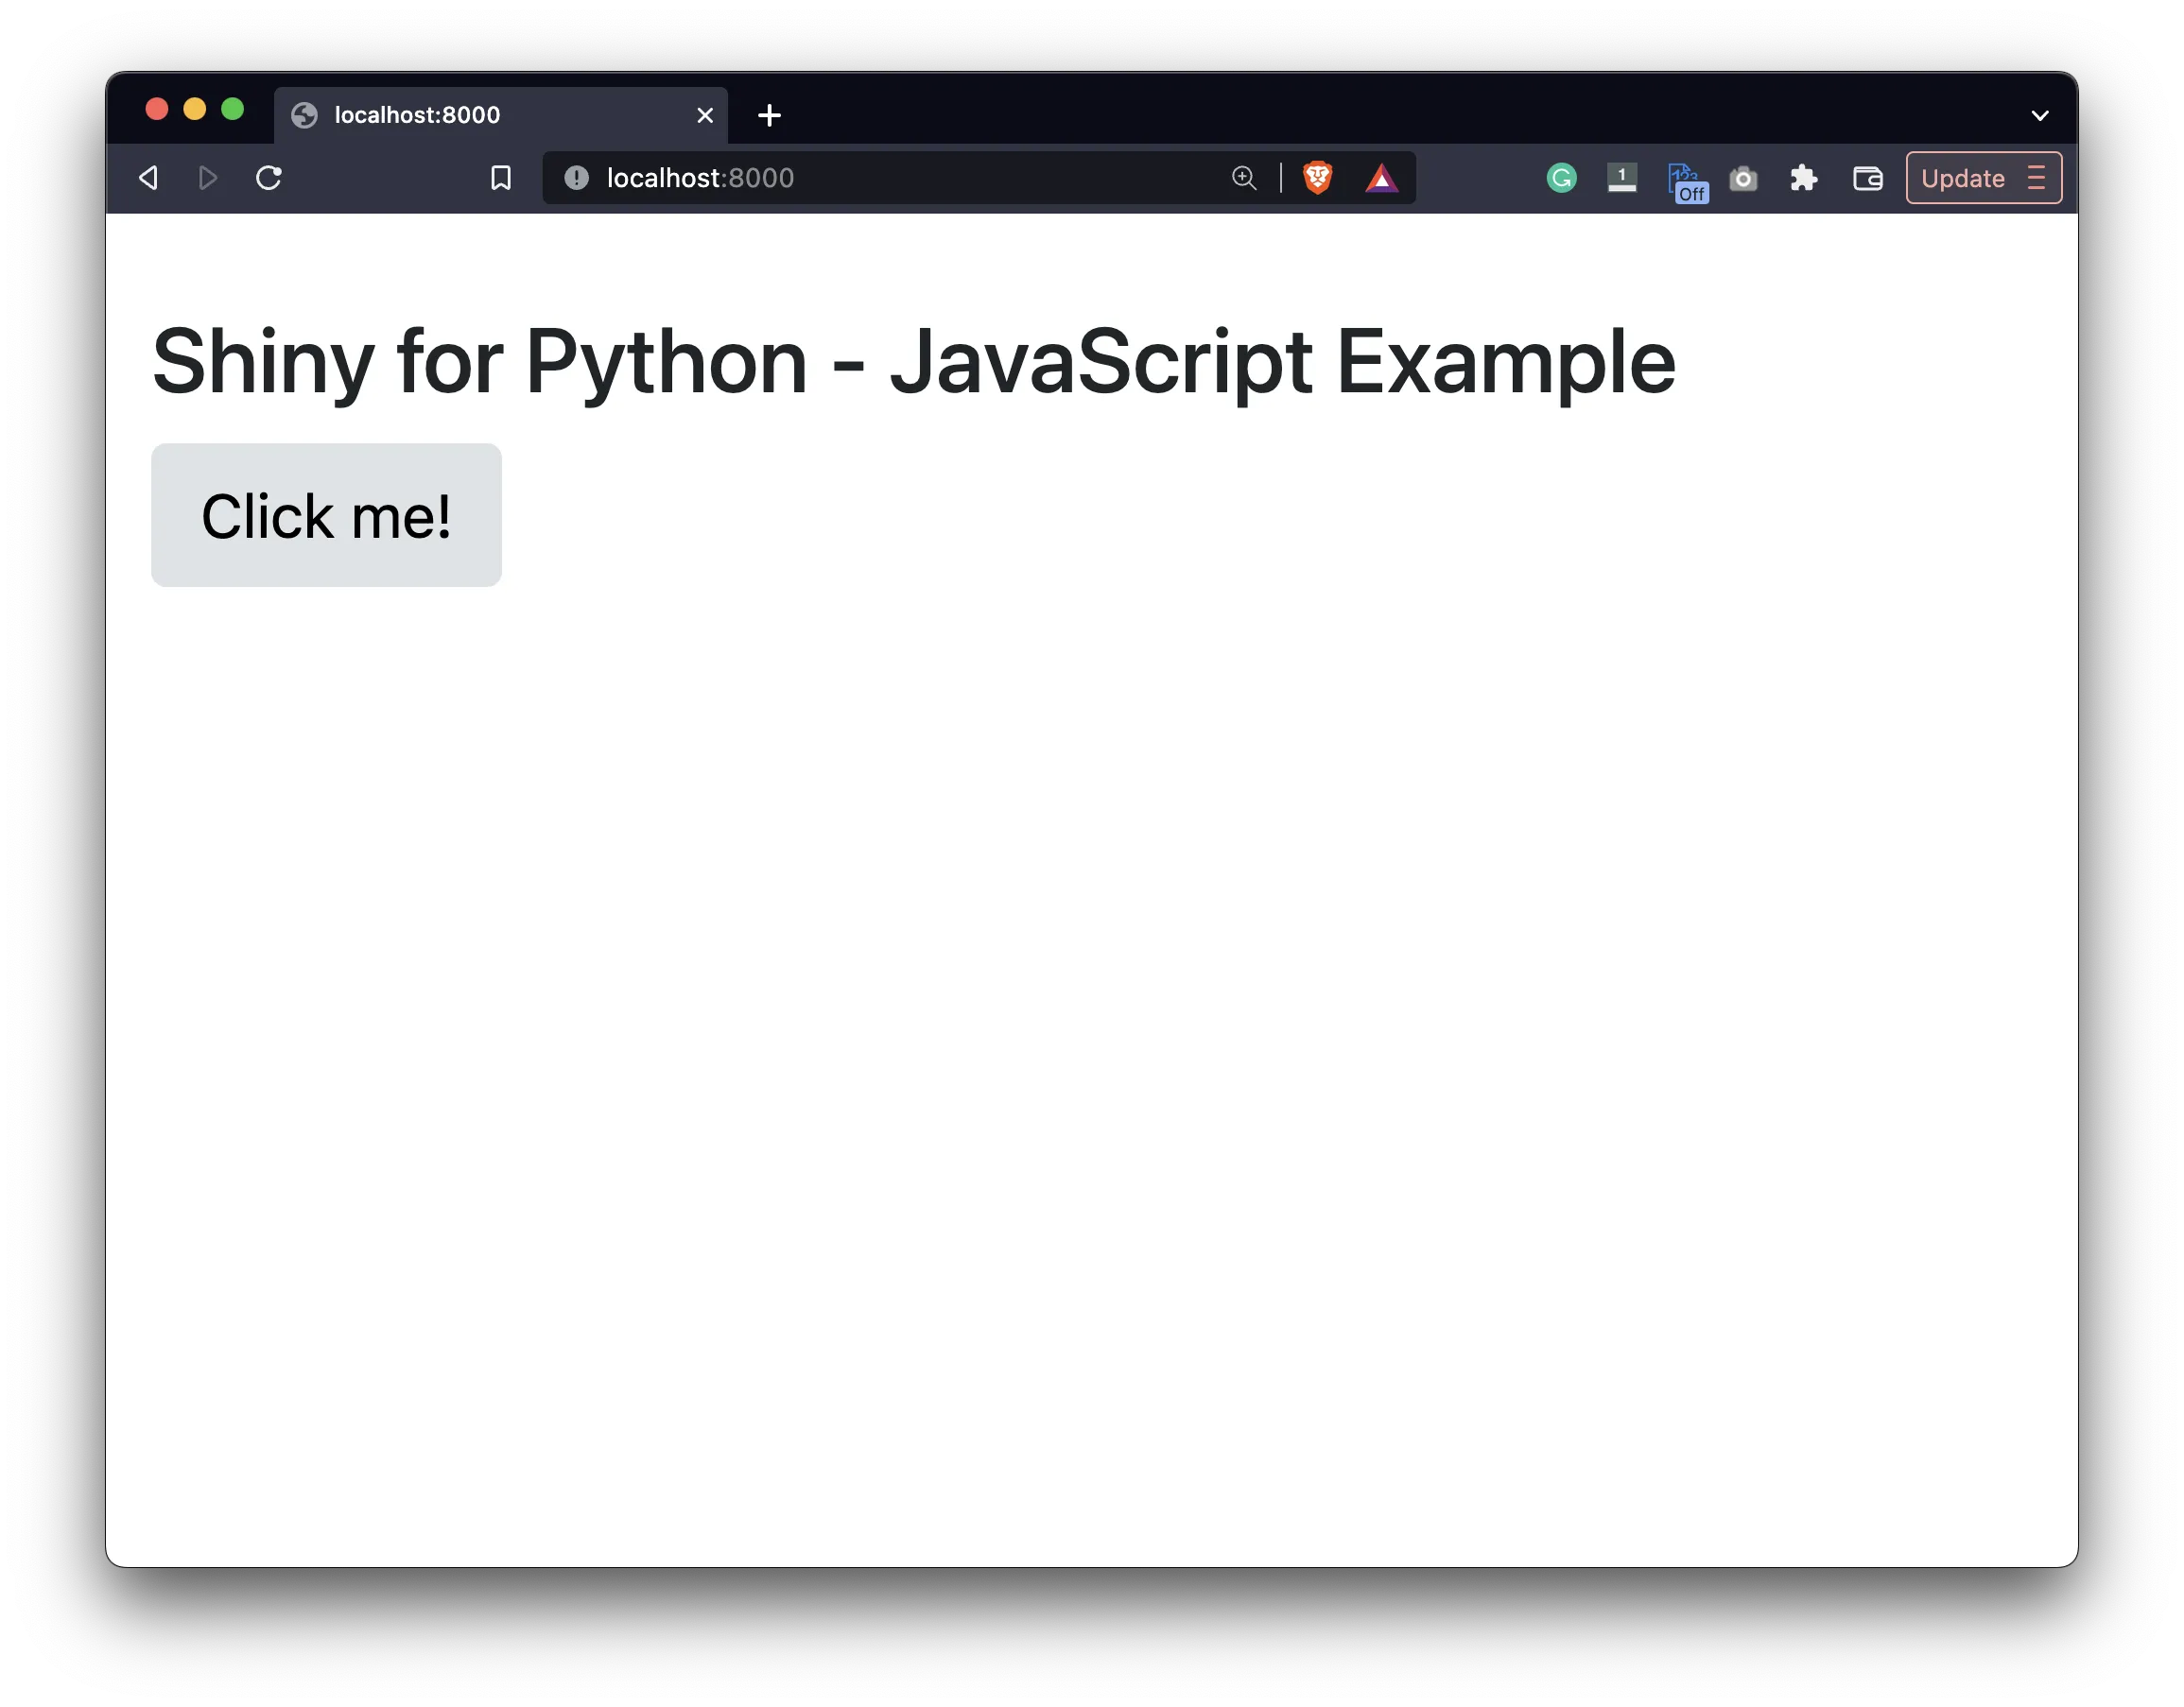Reload the localhost:8000 page

269,177
